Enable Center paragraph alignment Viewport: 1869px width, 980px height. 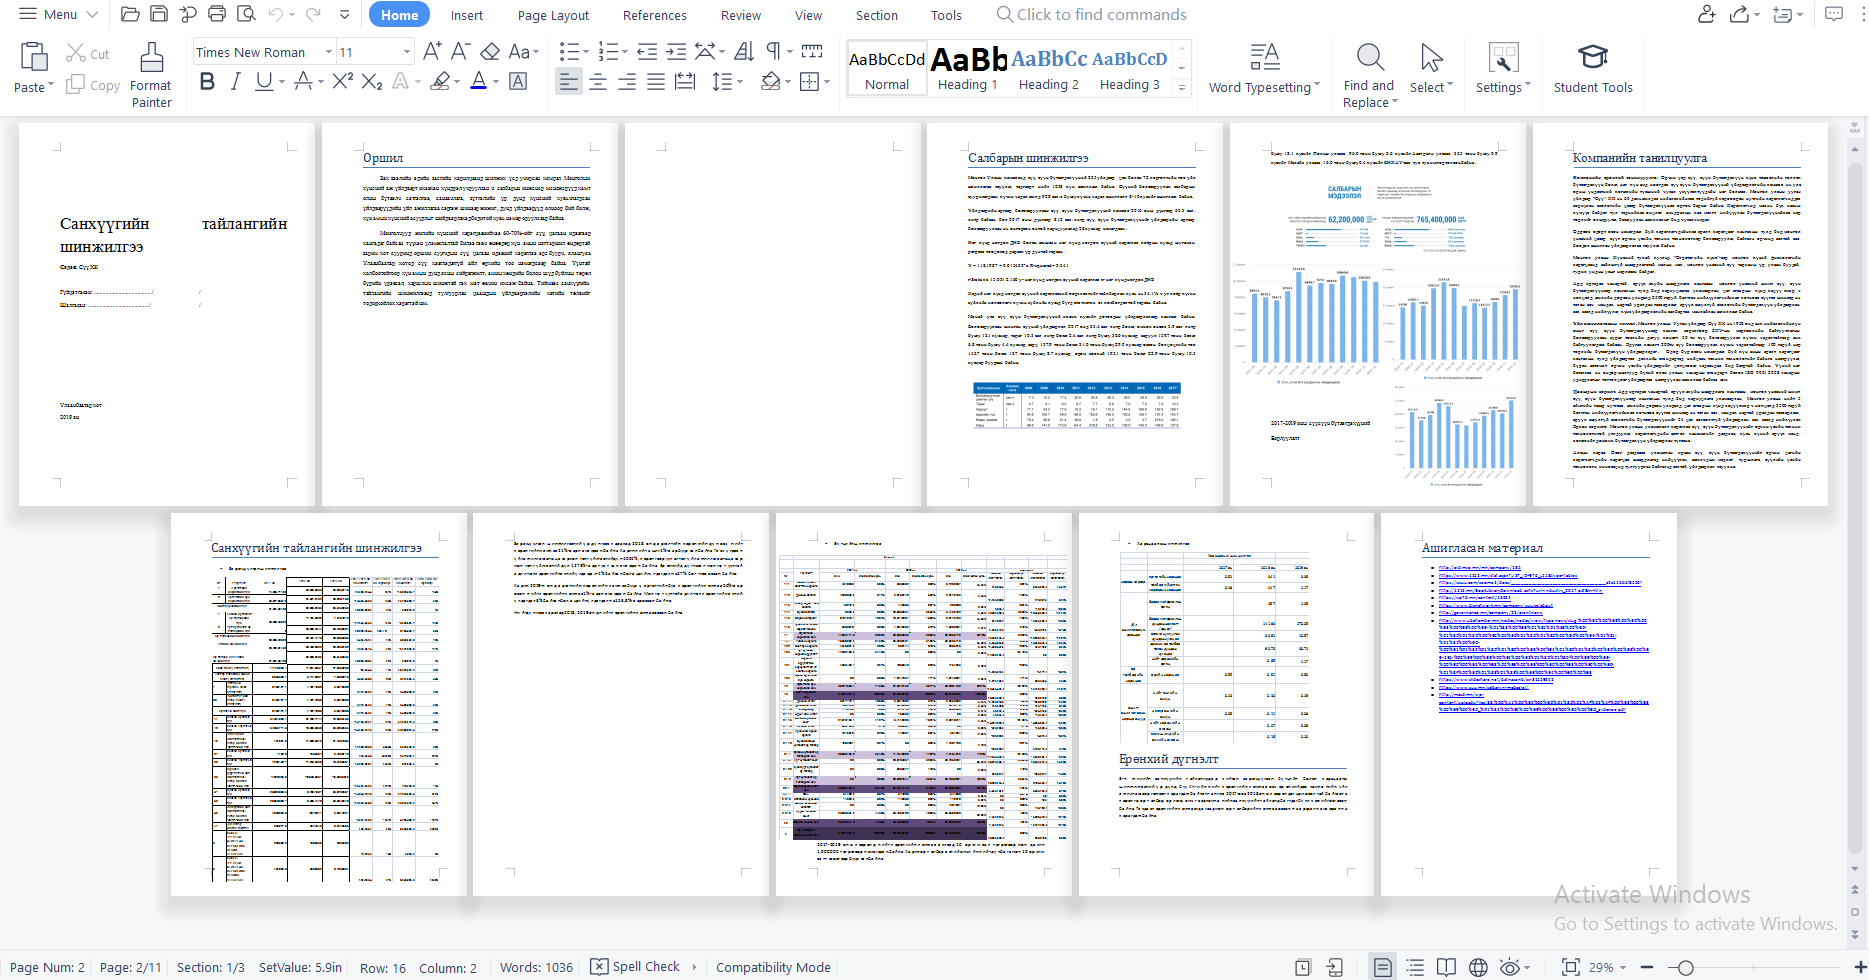click(598, 82)
